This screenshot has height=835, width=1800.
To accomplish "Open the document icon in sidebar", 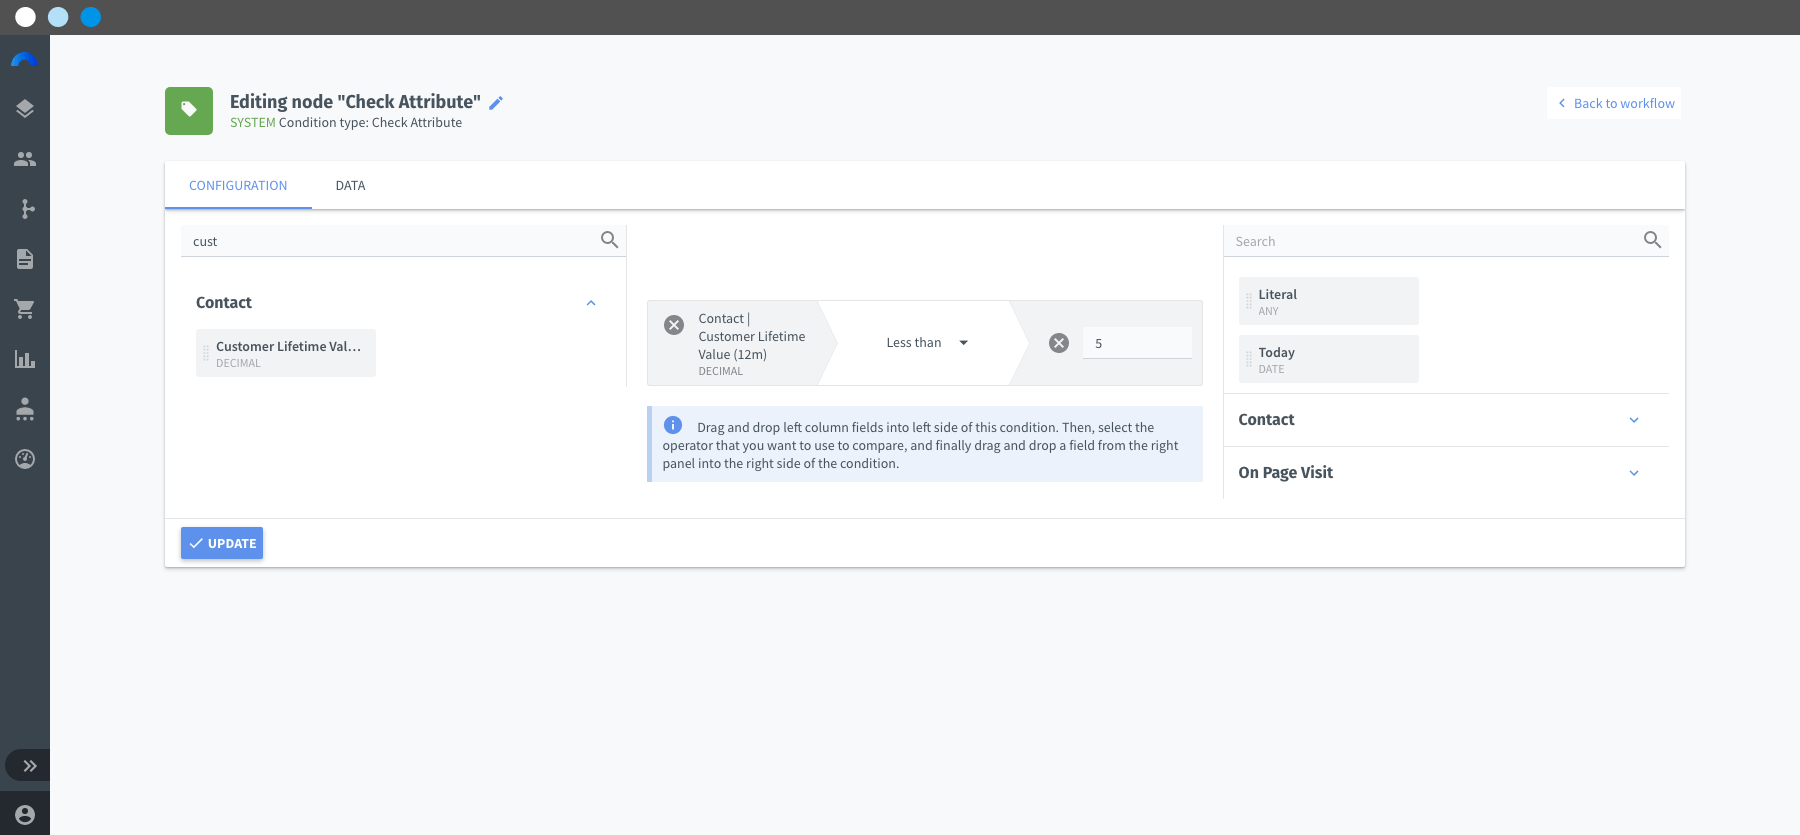I will [25, 259].
